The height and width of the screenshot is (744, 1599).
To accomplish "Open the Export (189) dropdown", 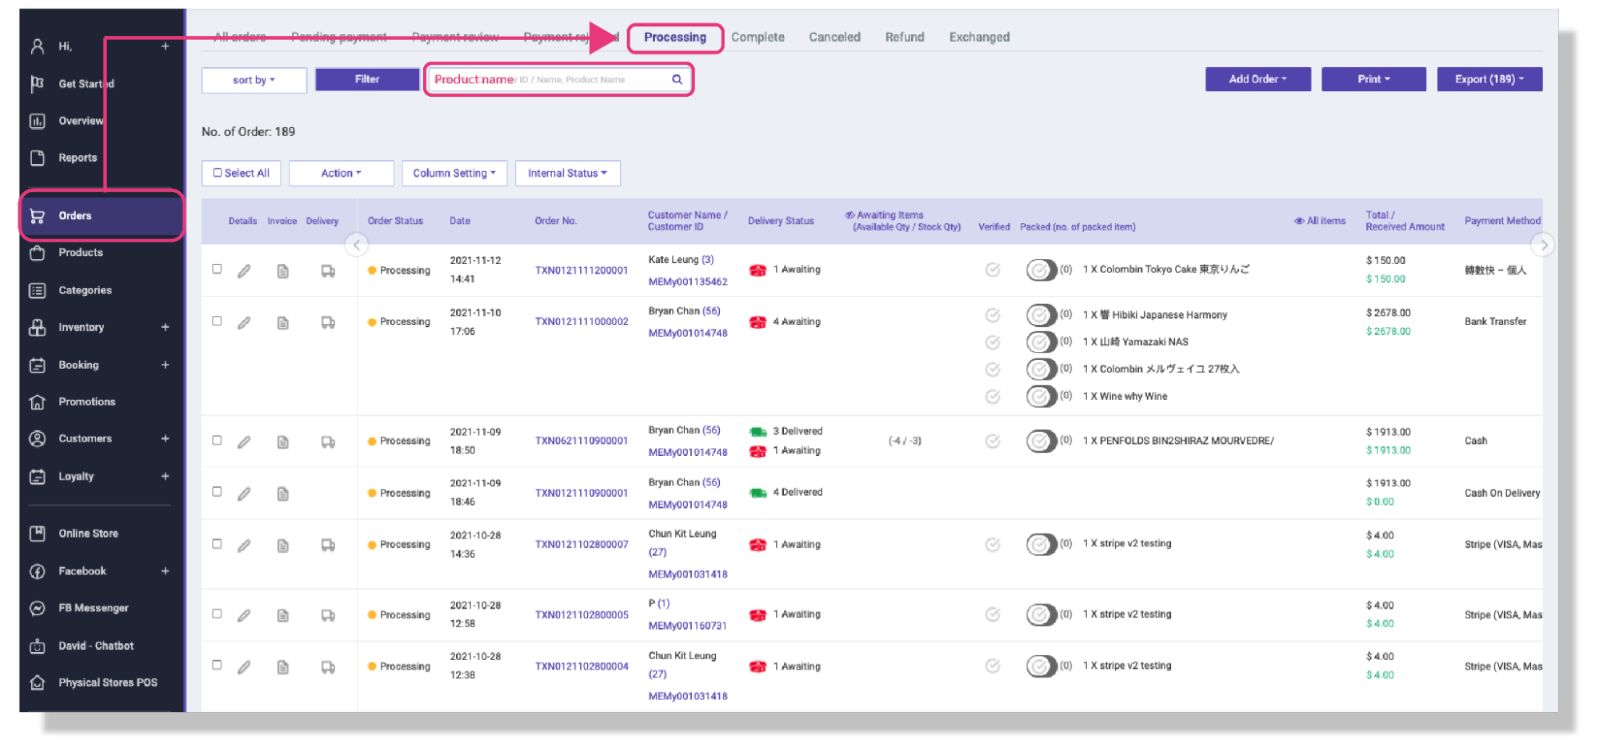I will pyautogui.click(x=1490, y=79).
